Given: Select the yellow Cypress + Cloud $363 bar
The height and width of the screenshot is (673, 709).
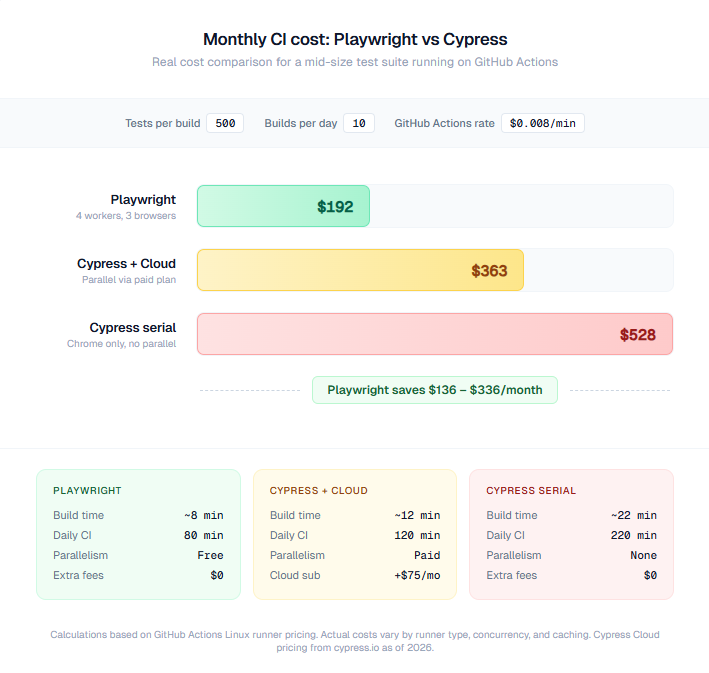Looking at the screenshot, I should pos(360,270).
